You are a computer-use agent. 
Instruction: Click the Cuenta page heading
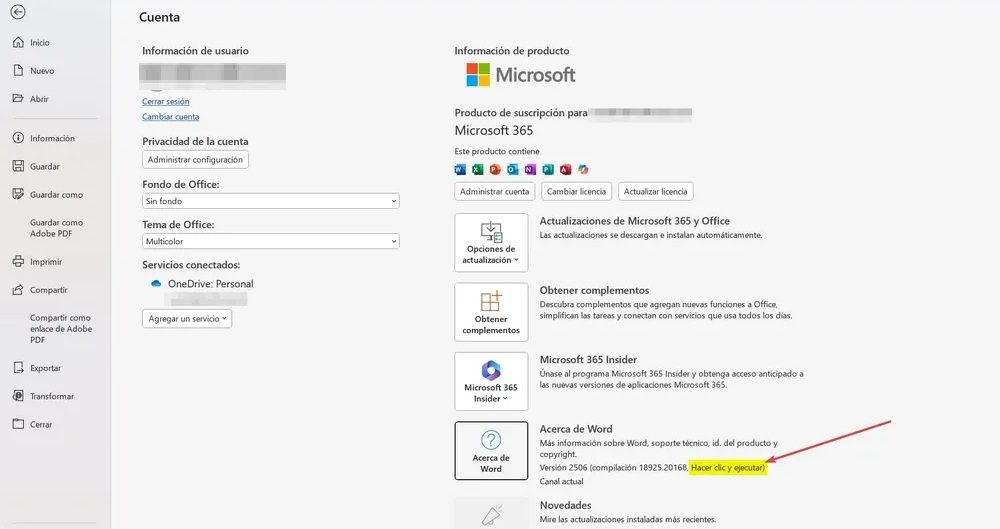point(159,17)
